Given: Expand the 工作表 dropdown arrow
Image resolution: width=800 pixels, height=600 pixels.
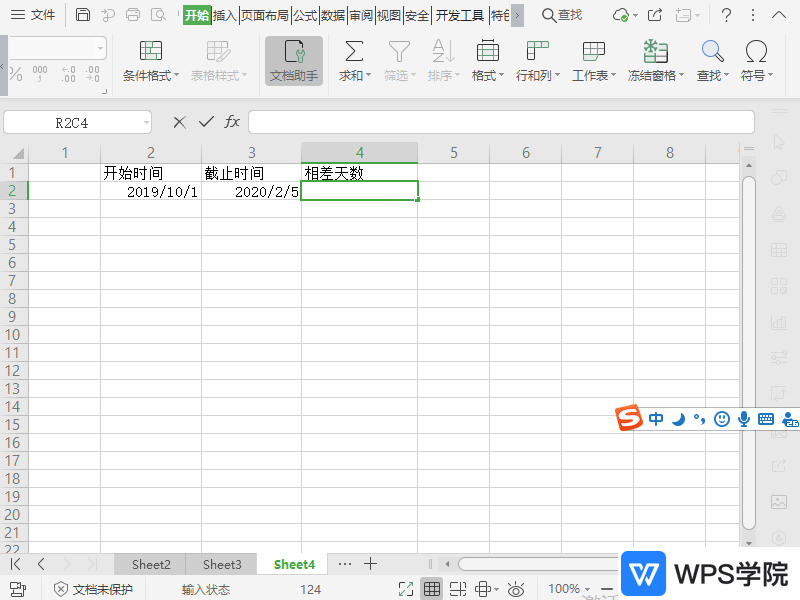Looking at the screenshot, I should tap(614, 76).
